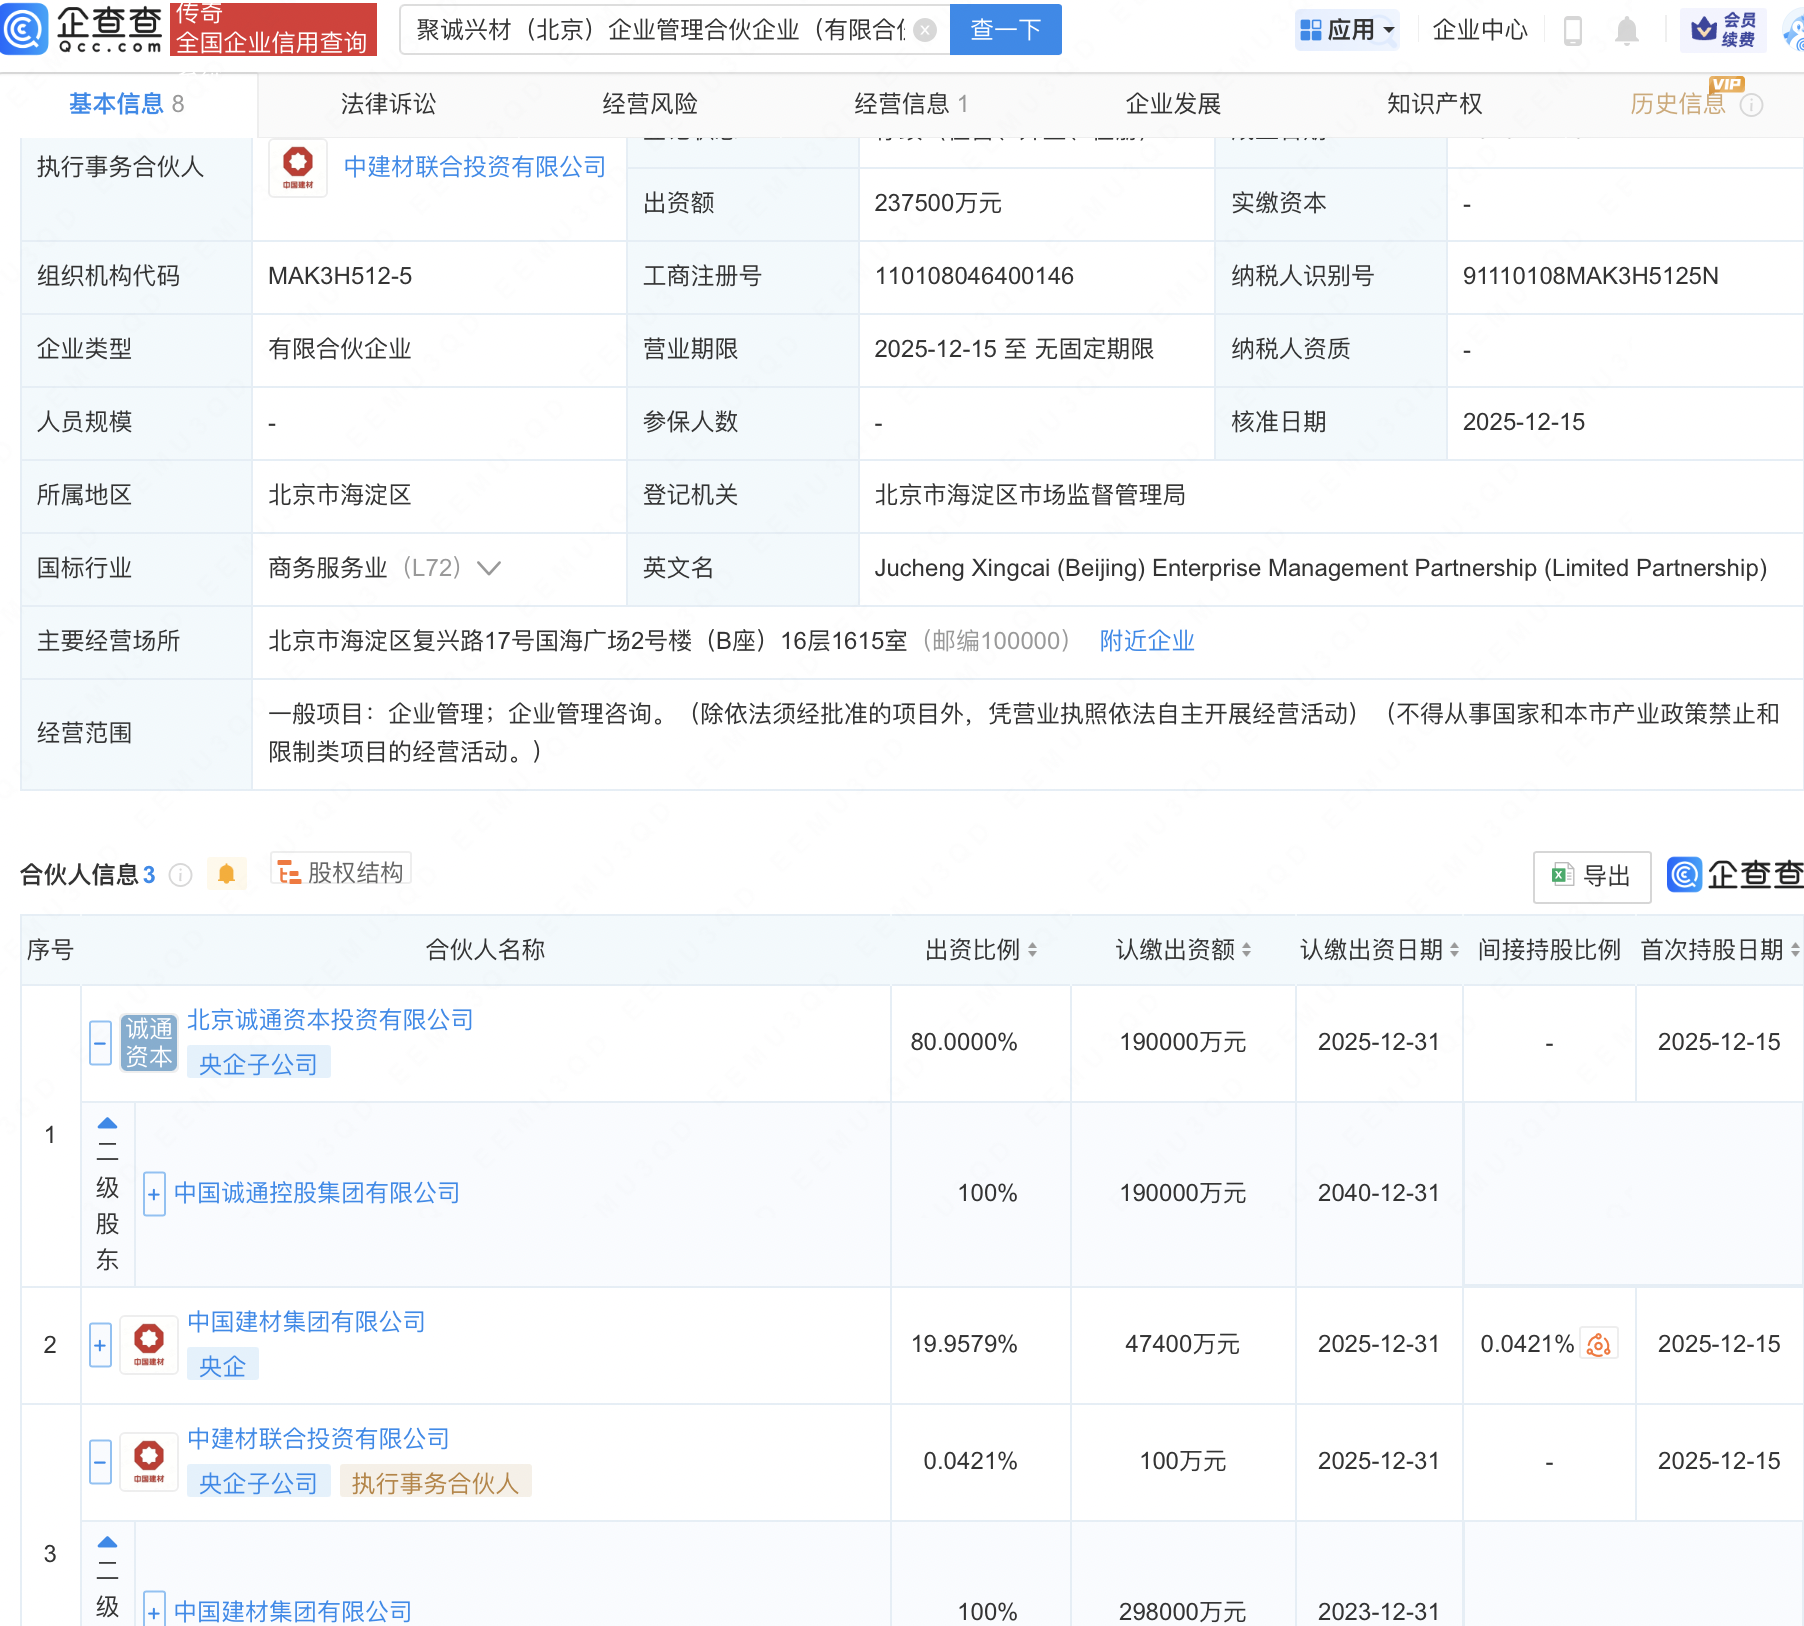Collapse the 北京诚通资本投资有限公司 row

pos(100,1043)
